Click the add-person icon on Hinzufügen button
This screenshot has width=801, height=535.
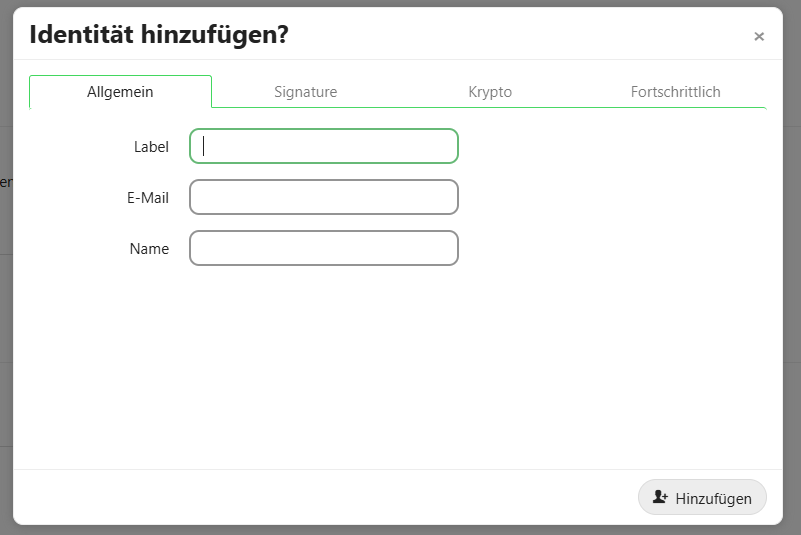659,497
